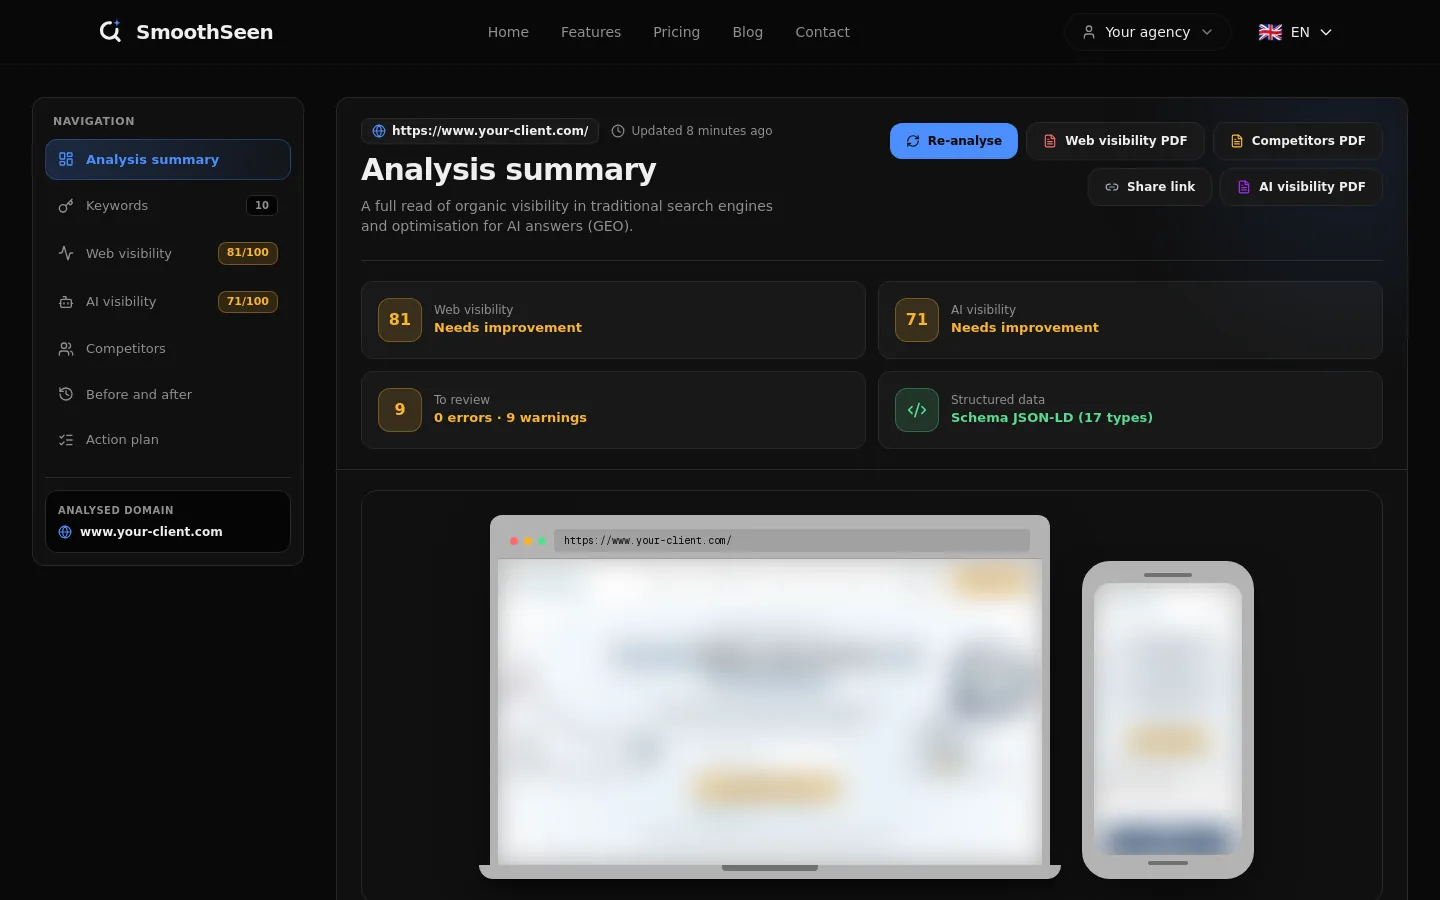Select Action plan in sidebar
Image resolution: width=1440 pixels, height=900 pixels.
(168, 440)
